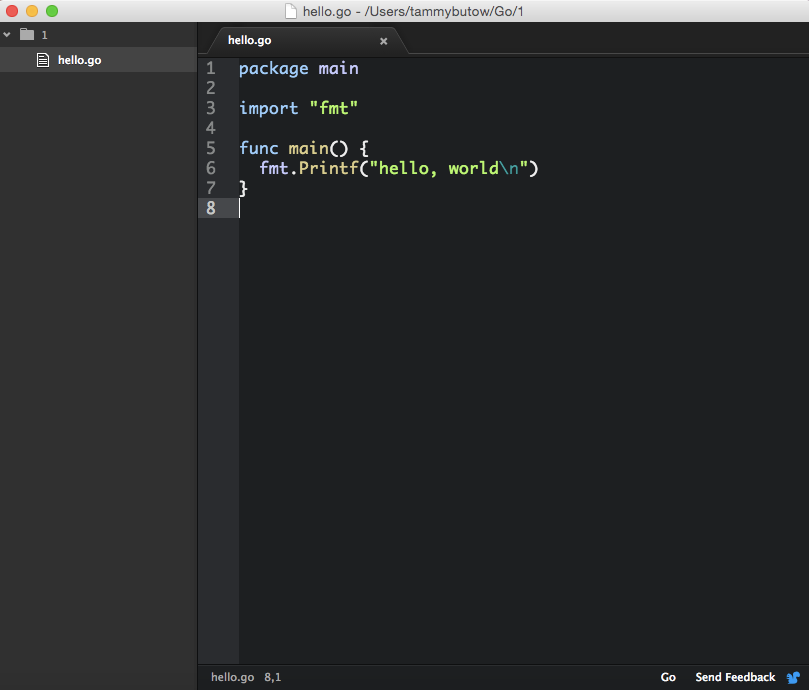Click the squirrel icon in status bar
This screenshot has width=809, height=690.
tap(793, 677)
